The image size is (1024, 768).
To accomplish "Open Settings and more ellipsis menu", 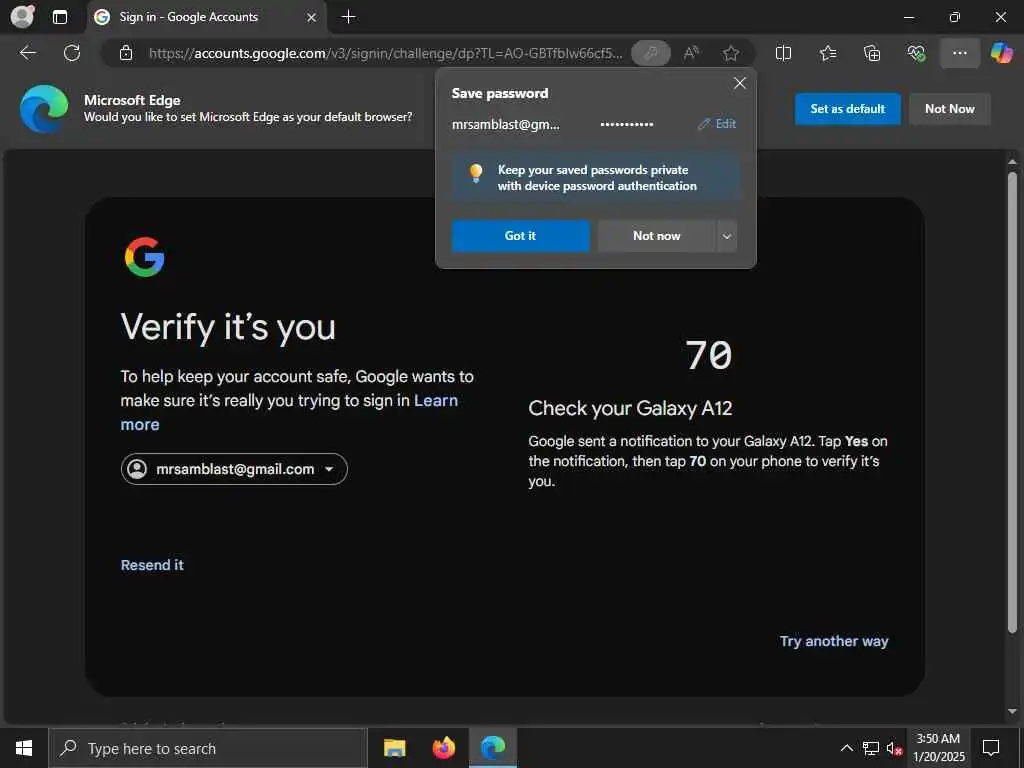I will (x=959, y=53).
